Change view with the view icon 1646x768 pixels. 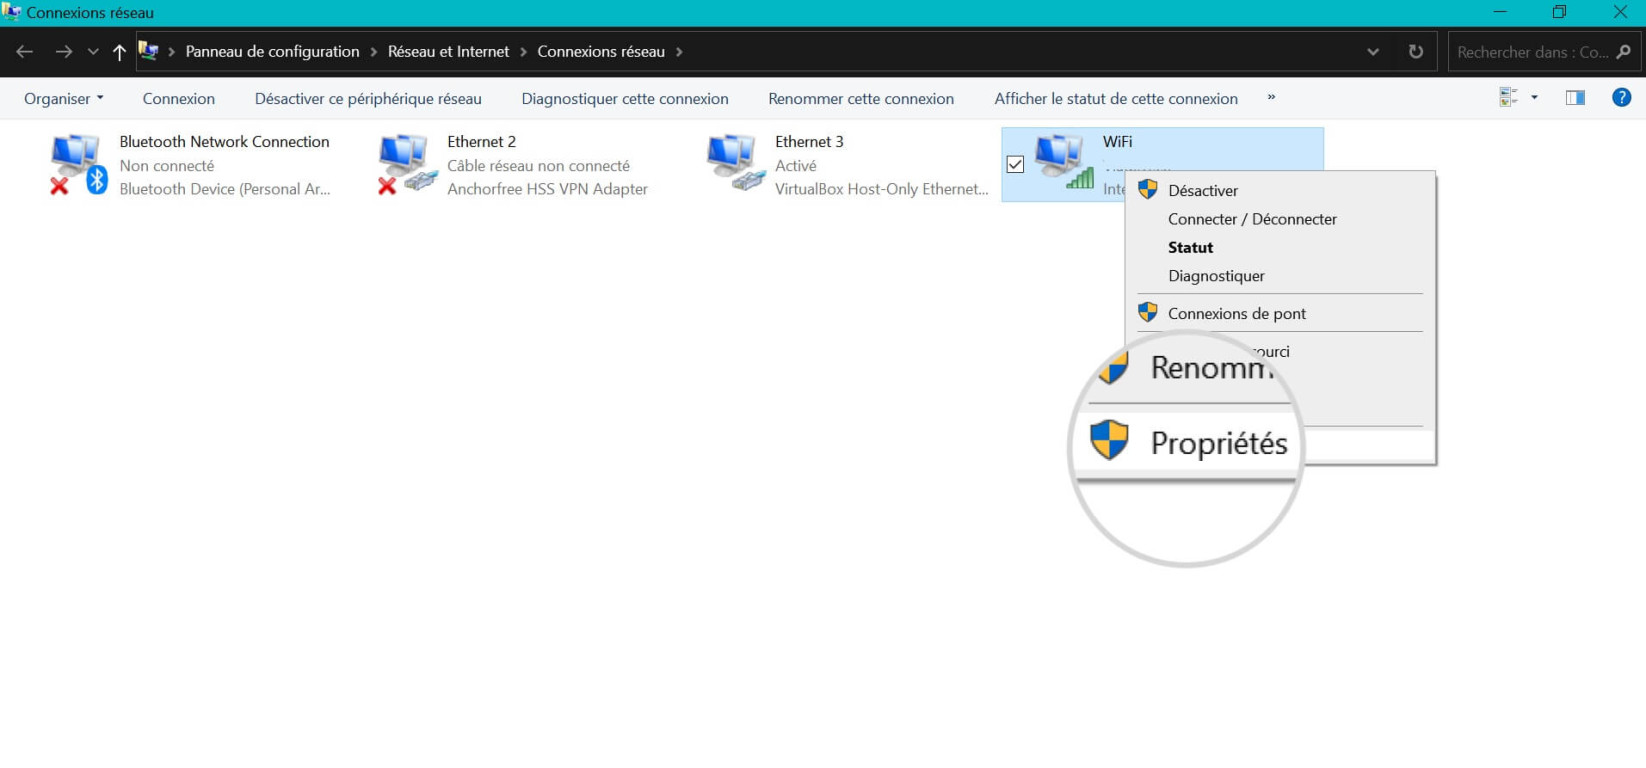pyautogui.click(x=1508, y=97)
